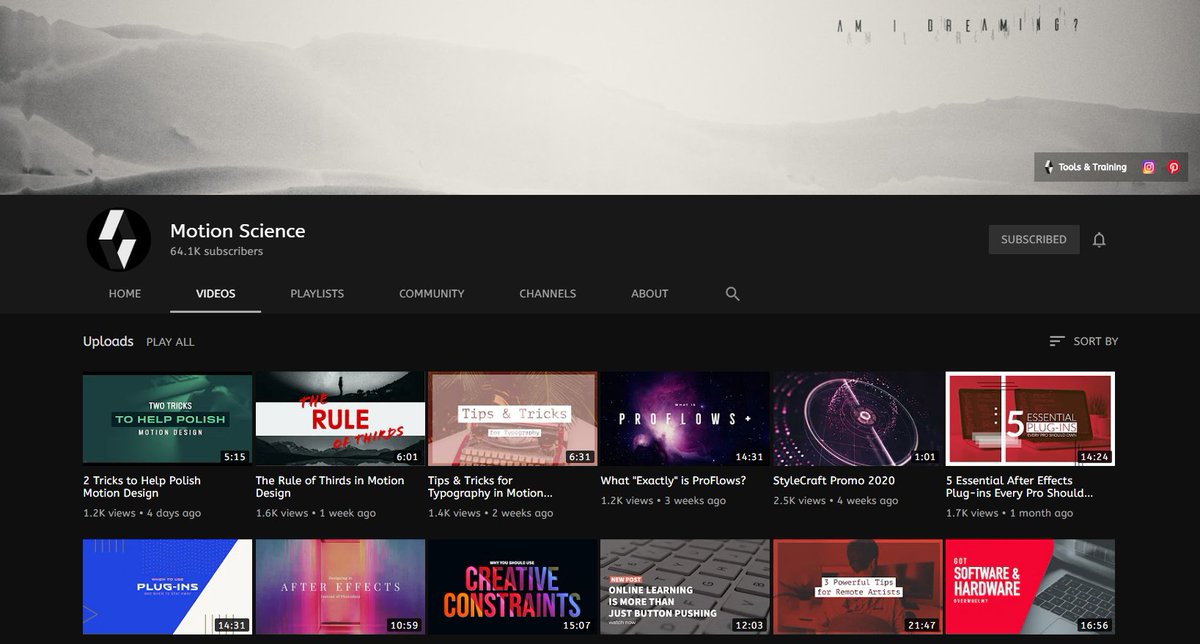The image size is (1200, 644).
Task: Switch to the ABOUT tab
Action: [x=650, y=294]
